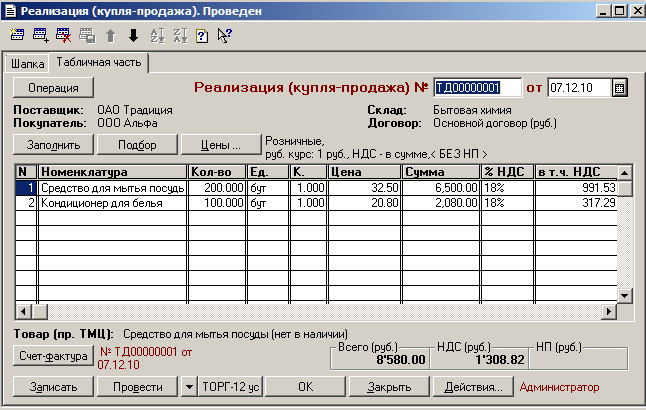This screenshot has width=646, height=410.
Task: Click the Счет-фактура button
Action: 53,355
